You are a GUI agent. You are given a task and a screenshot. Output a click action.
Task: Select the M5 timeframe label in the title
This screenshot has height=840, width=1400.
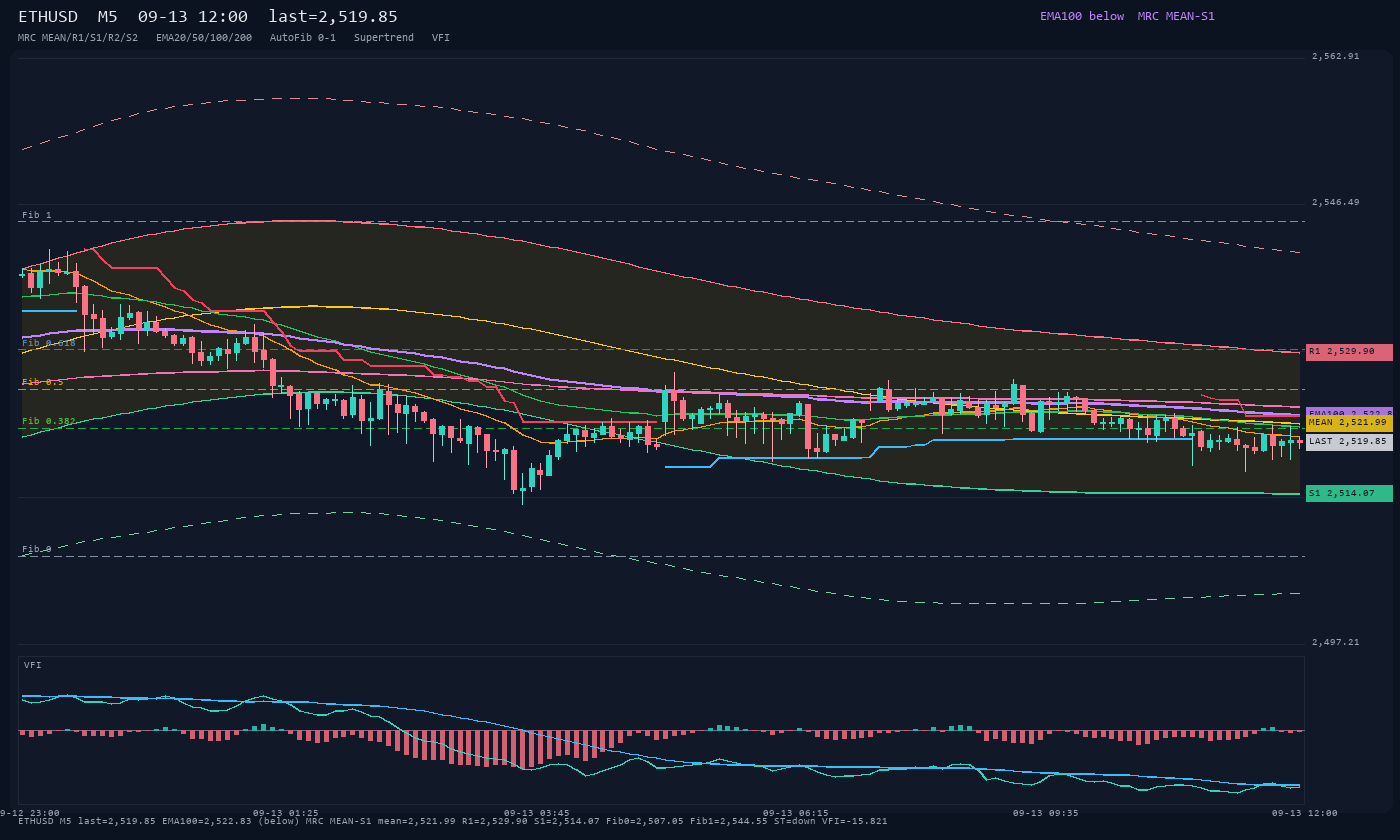coord(108,17)
